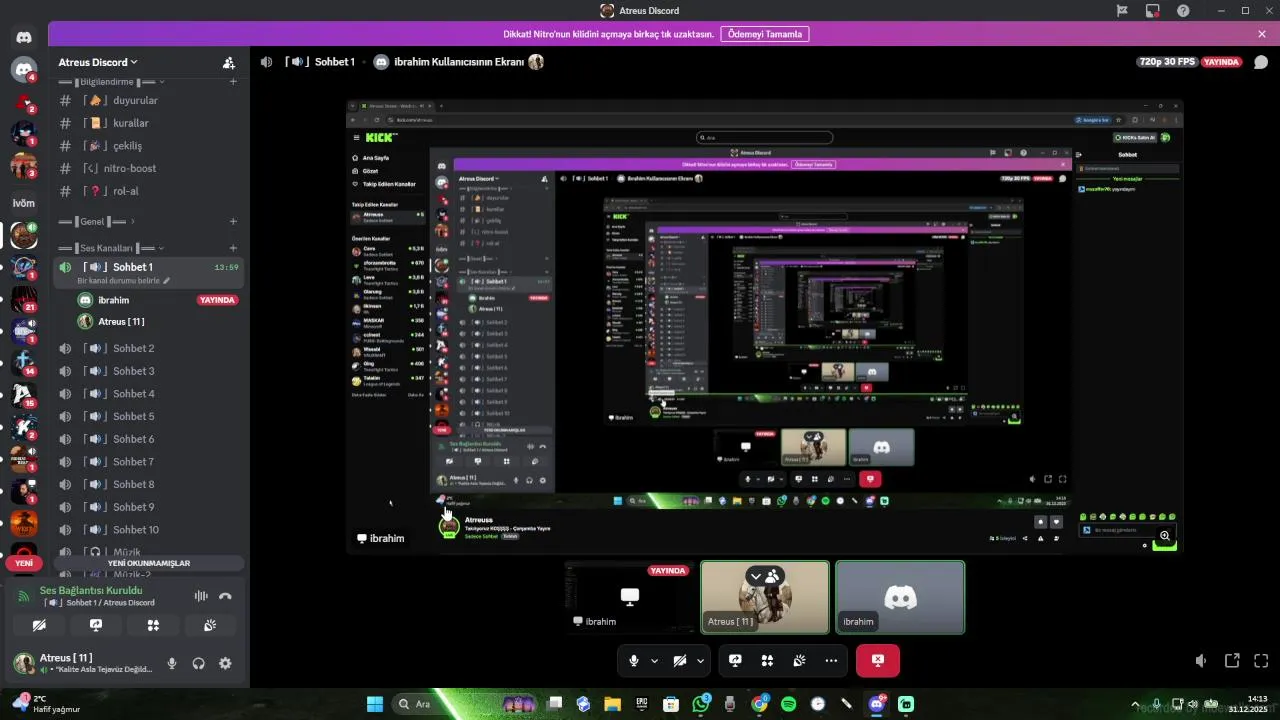Click the 720p 30 FPS quality badge
Screen dimensions: 1280x720
click(1167, 62)
